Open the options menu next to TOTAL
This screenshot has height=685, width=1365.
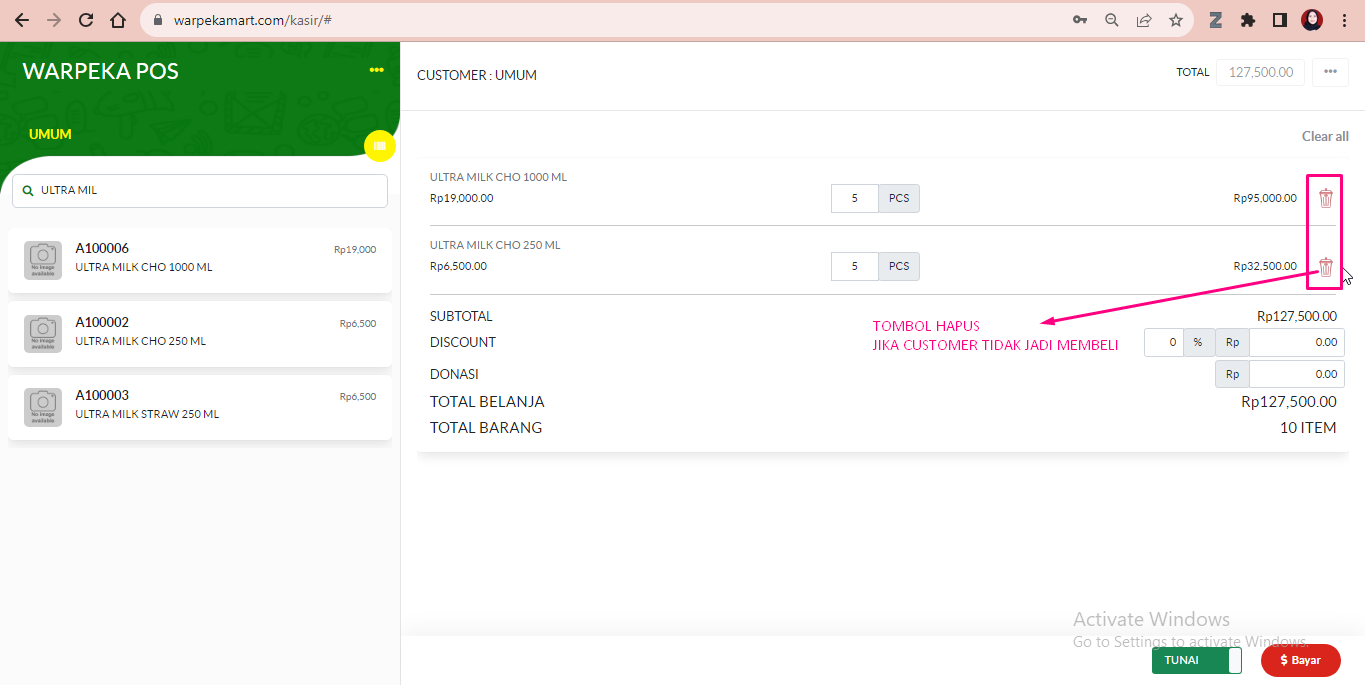(x=1330, y=72)
